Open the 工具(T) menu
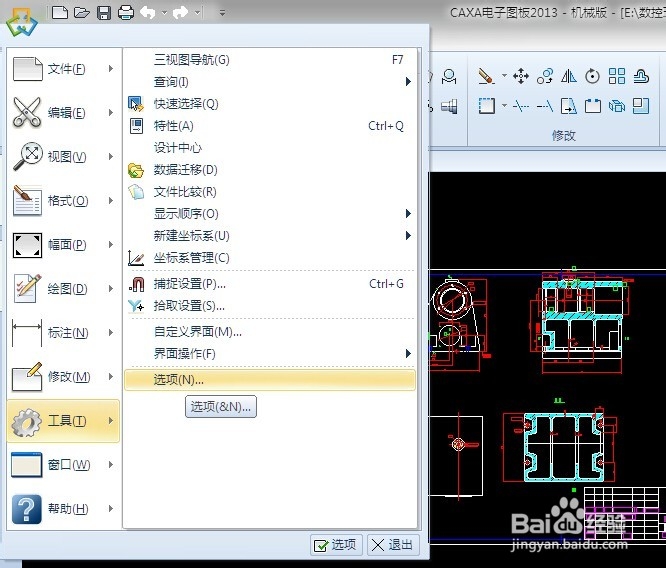Image resolution: width=666 pixels, height=568 pixels. click(64, 421)
